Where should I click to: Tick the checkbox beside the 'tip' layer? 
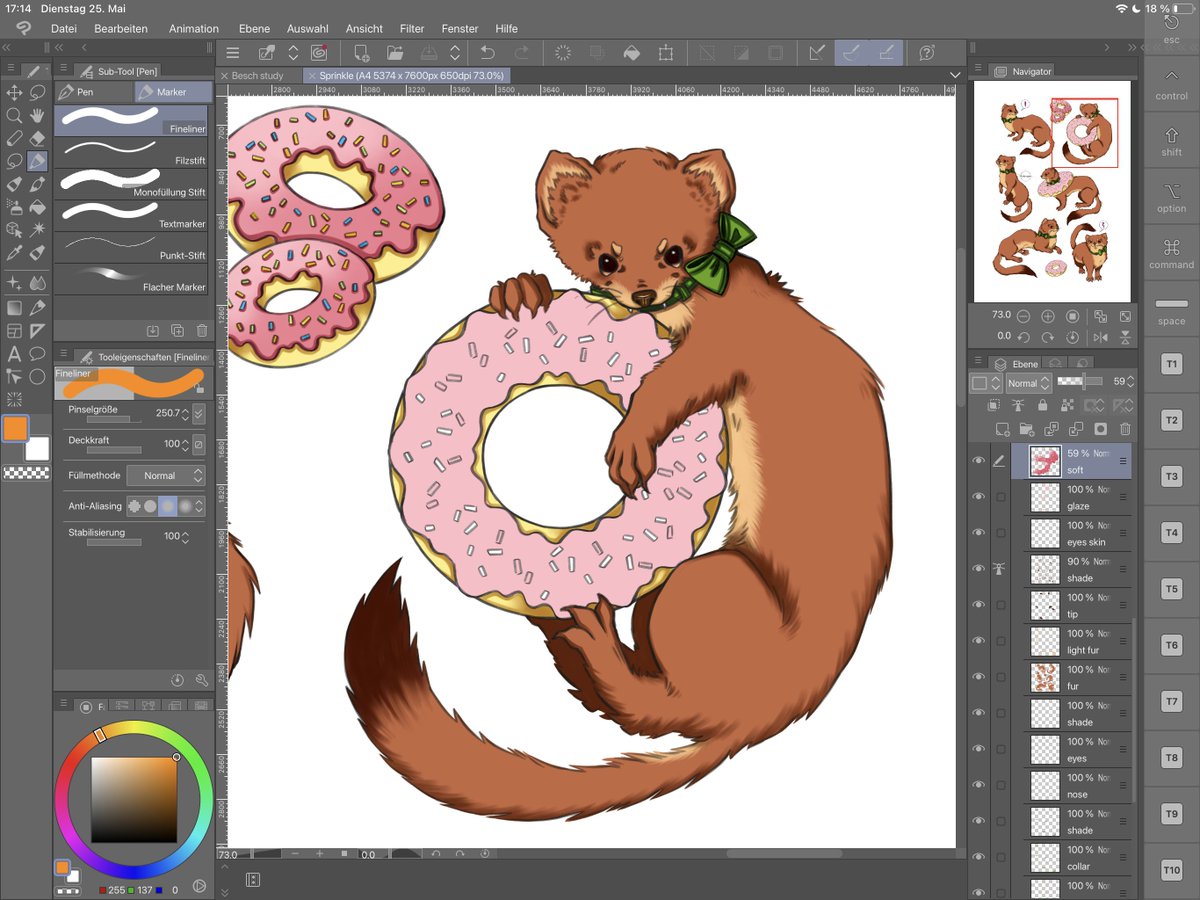click(x=1001, y=605)
